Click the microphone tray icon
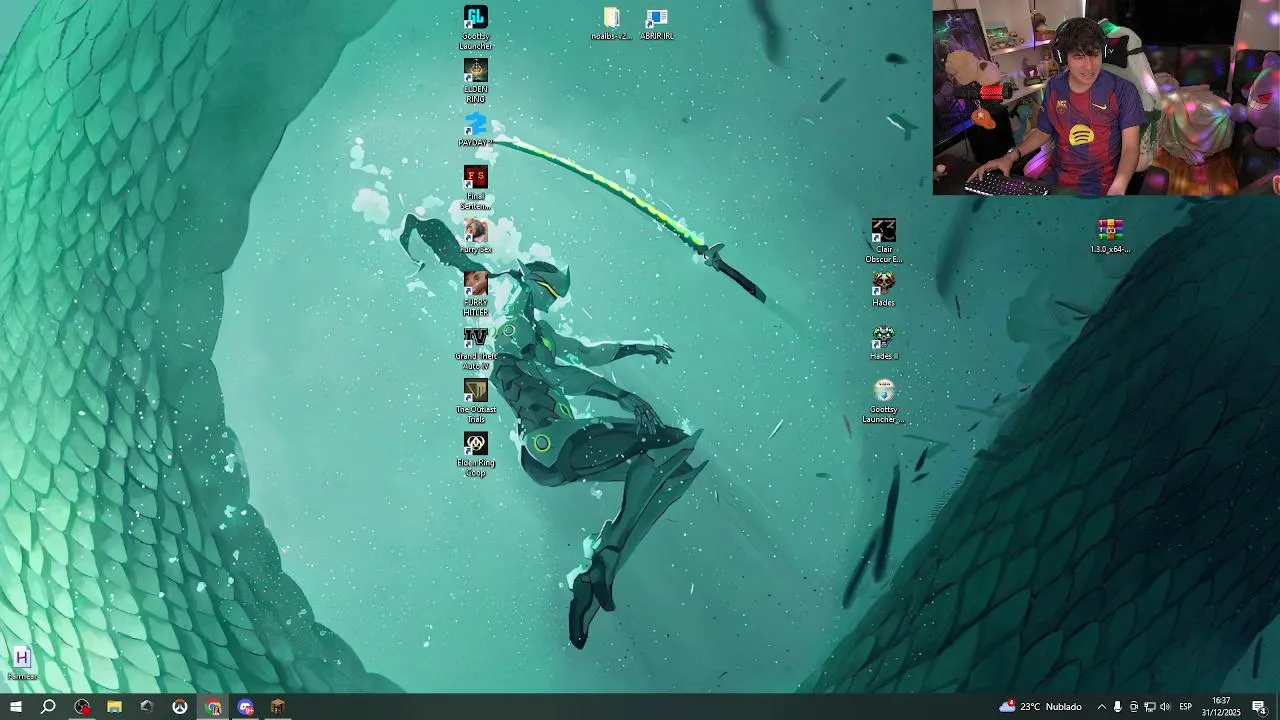The width and height of the screenshot is (1280, 720). pyautogui.click(x=1118, y=707)
